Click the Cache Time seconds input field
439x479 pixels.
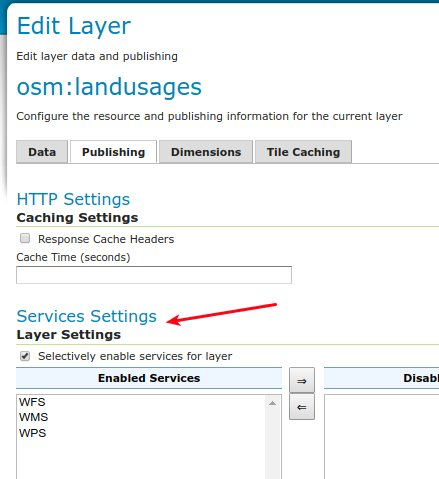[x=154, y=275]
